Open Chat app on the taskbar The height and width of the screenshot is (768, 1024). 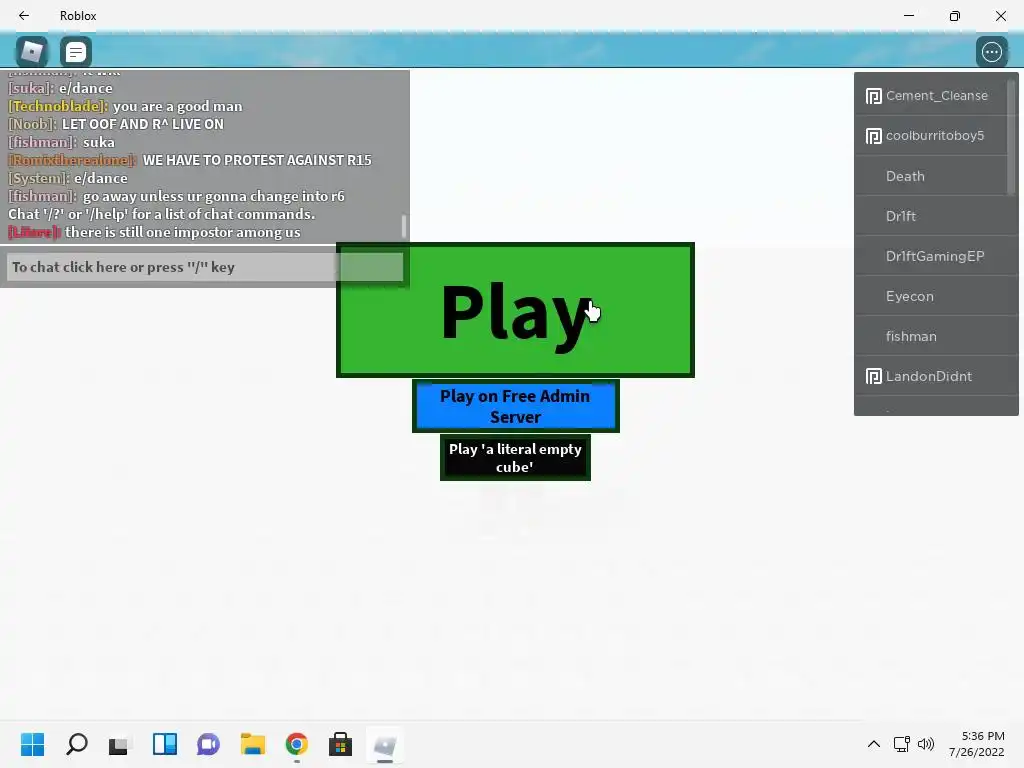click(208, 744)
